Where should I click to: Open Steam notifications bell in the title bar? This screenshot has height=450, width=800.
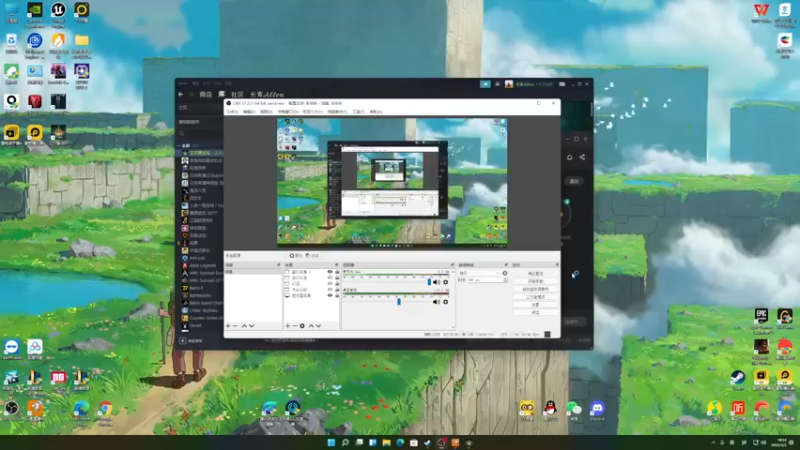[x=497, y=84]
